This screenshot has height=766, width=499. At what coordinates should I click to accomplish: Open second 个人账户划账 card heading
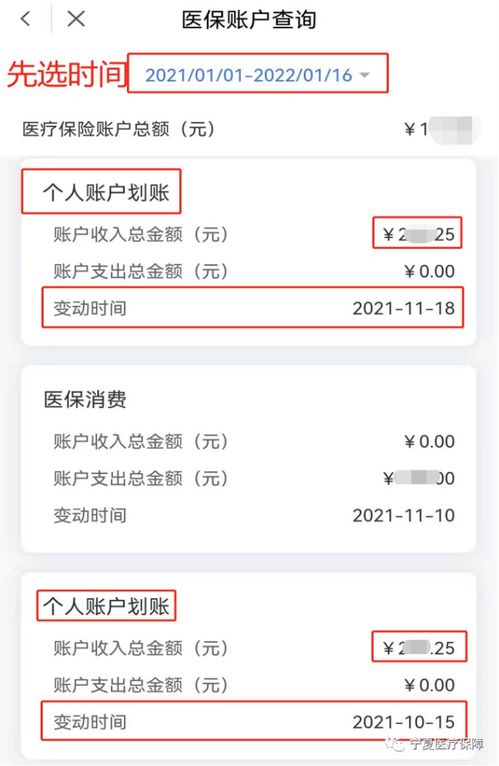pyautogui.click(x=106, y=606)
